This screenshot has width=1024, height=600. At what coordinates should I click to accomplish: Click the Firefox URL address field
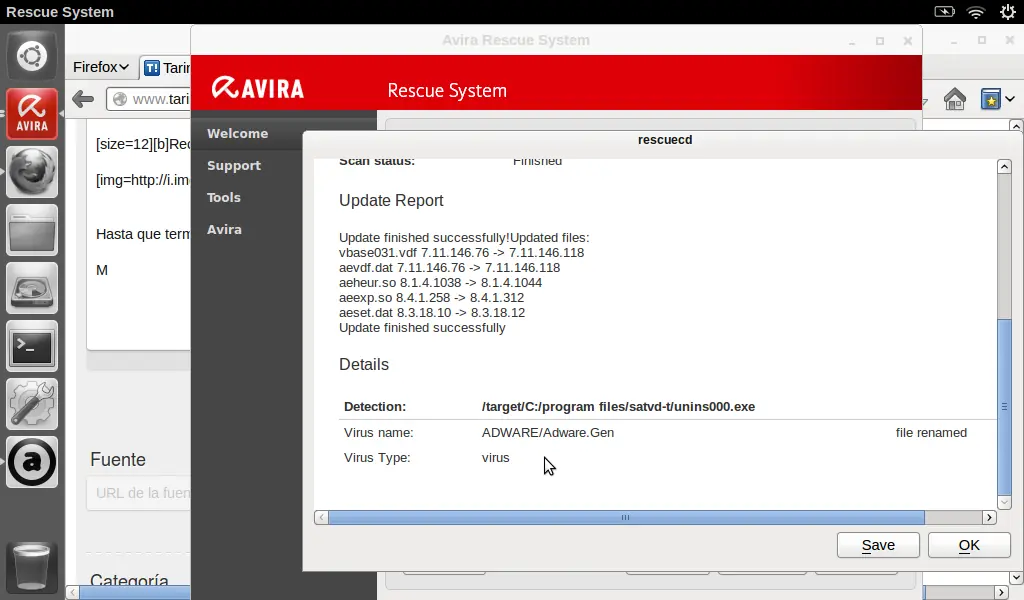(149, 99)
